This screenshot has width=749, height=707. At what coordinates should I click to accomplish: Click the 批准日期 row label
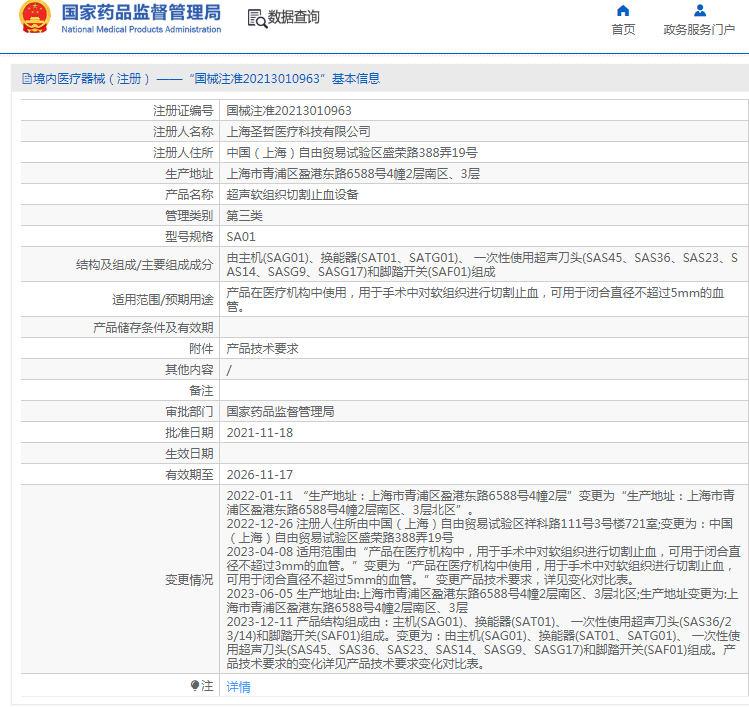click(189, 433)
